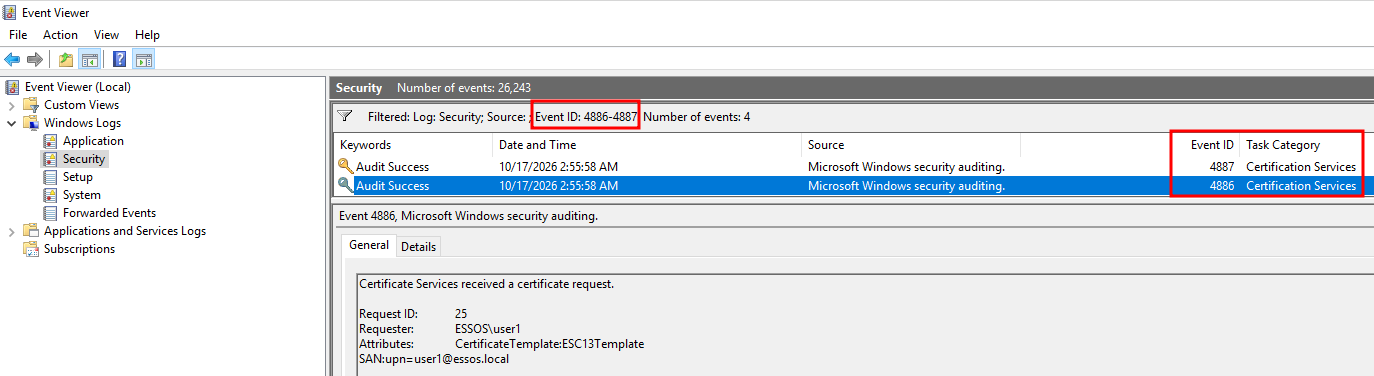Screen dimensions: 1374x376
Task: Switch to the General tab
Action: [369, 245]
